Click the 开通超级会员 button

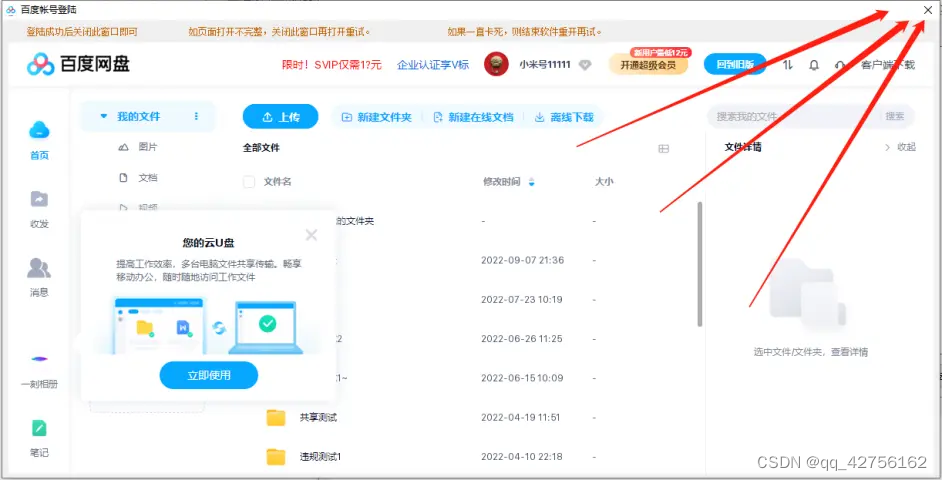[x=648, y=65]
